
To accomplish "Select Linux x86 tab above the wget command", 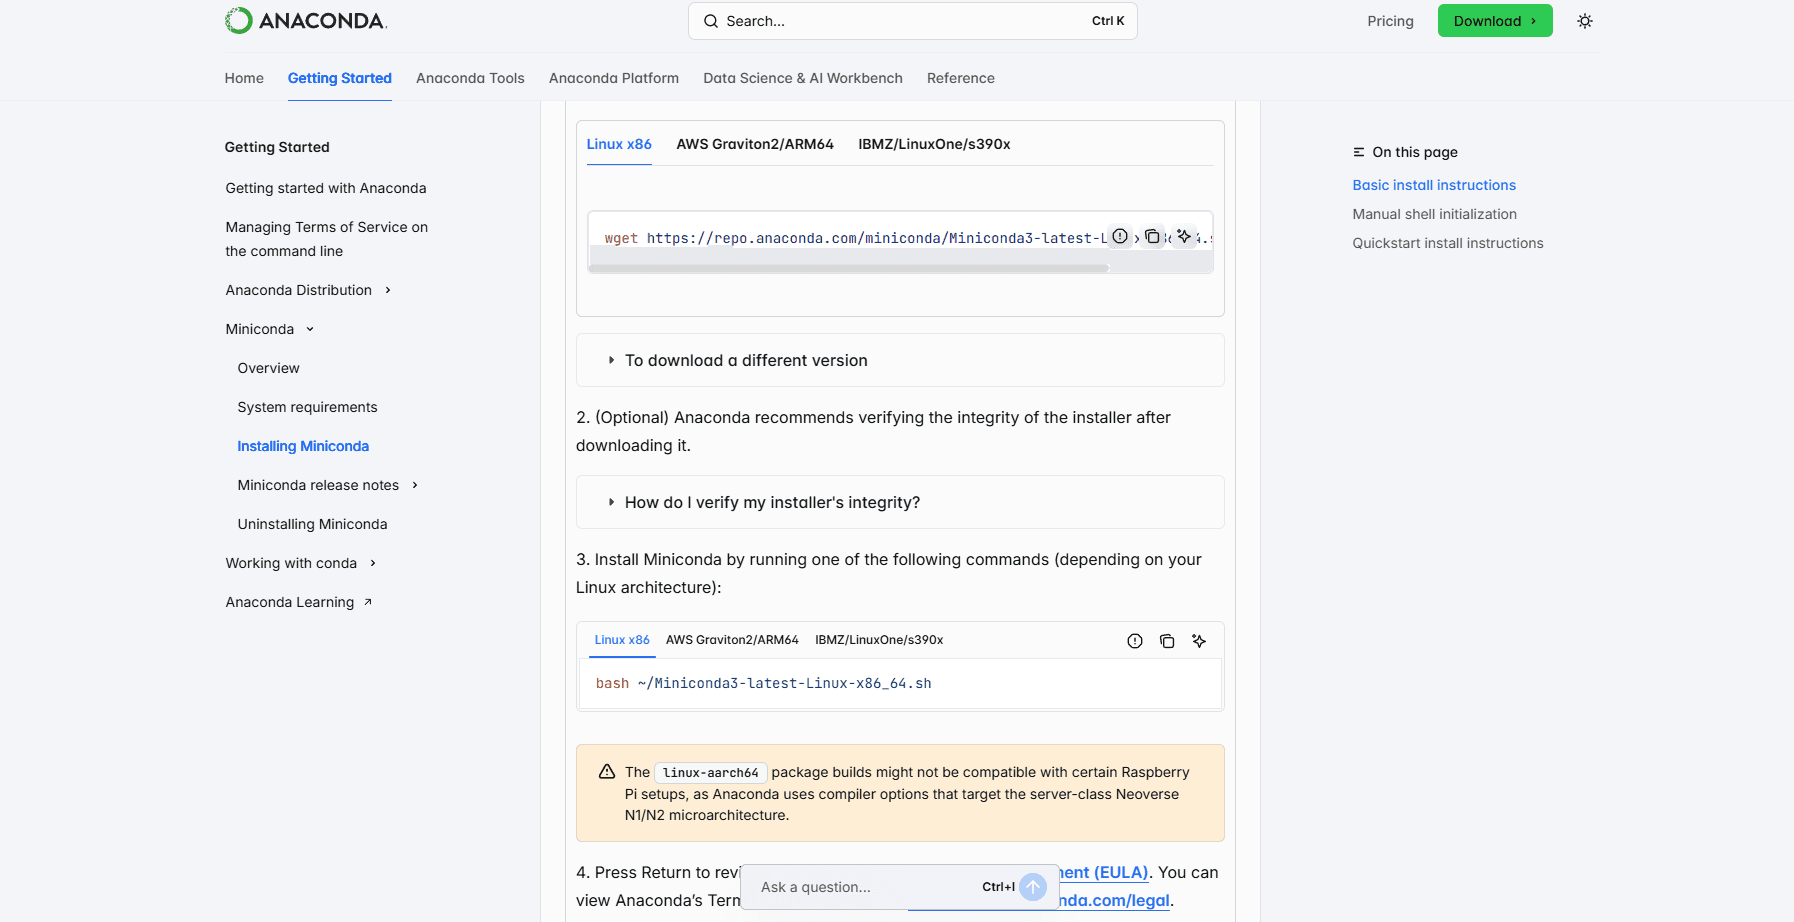I will tap(619, 144).
